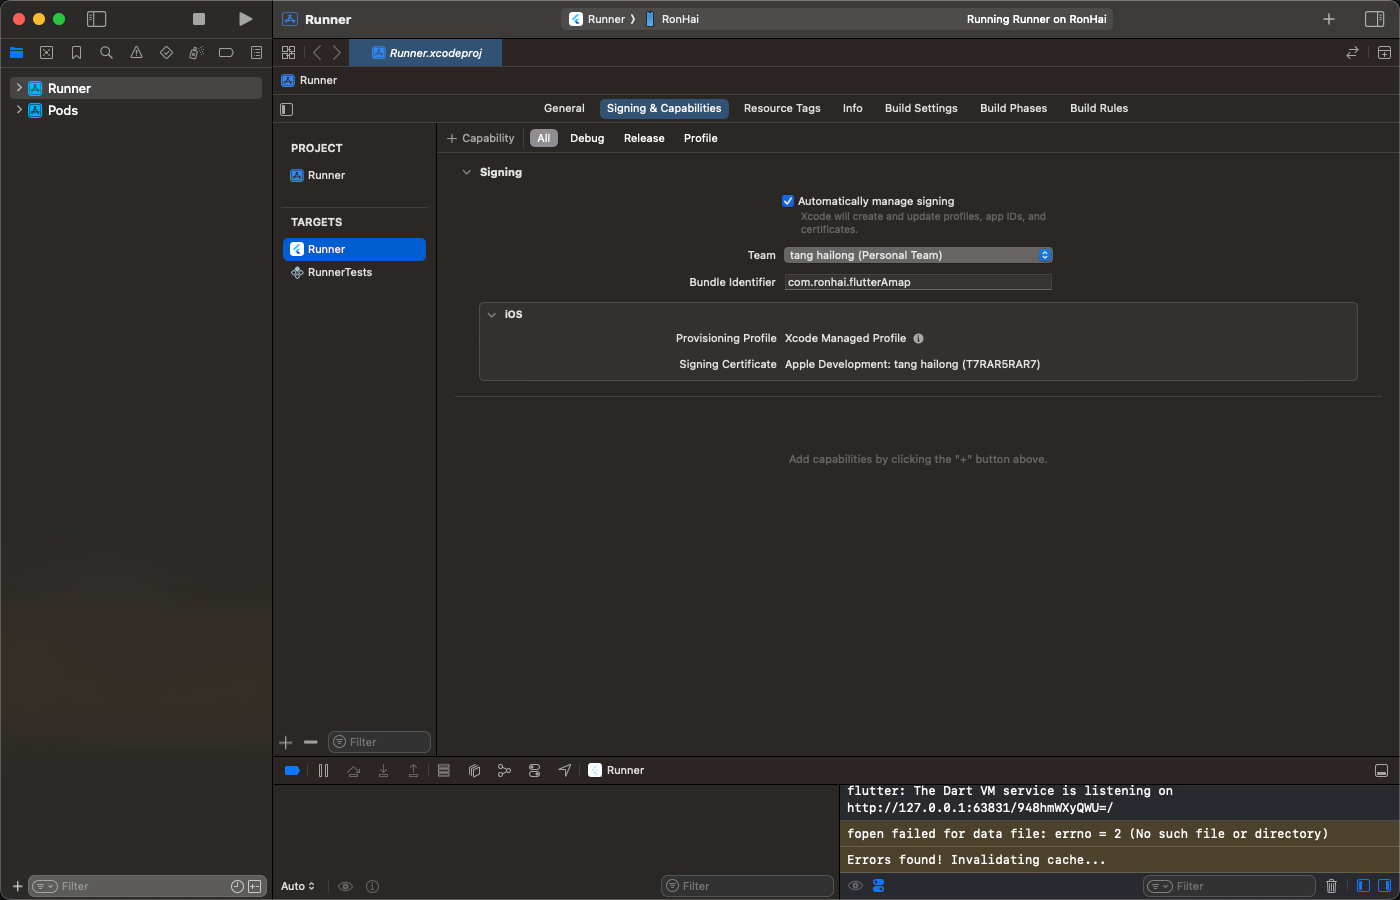The image size is (1400, 900).
Task: Add a new target with plus button
Action: (286, 742)
